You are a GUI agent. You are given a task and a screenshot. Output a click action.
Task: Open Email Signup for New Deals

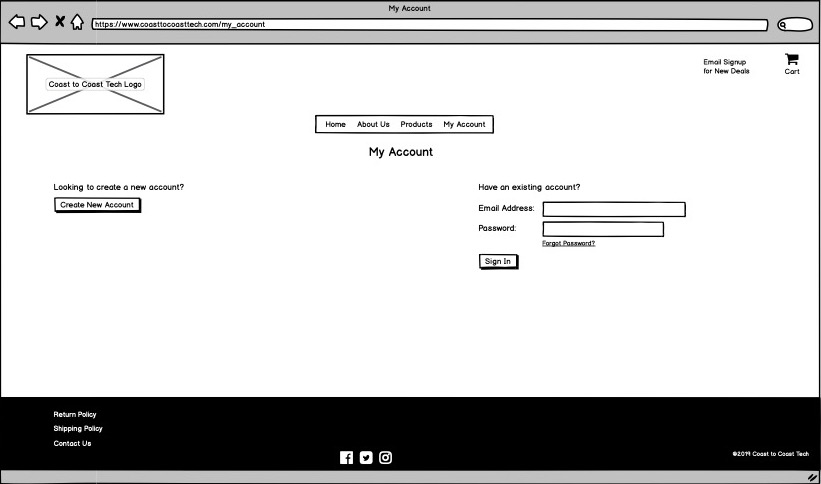(x=725, y=67)
